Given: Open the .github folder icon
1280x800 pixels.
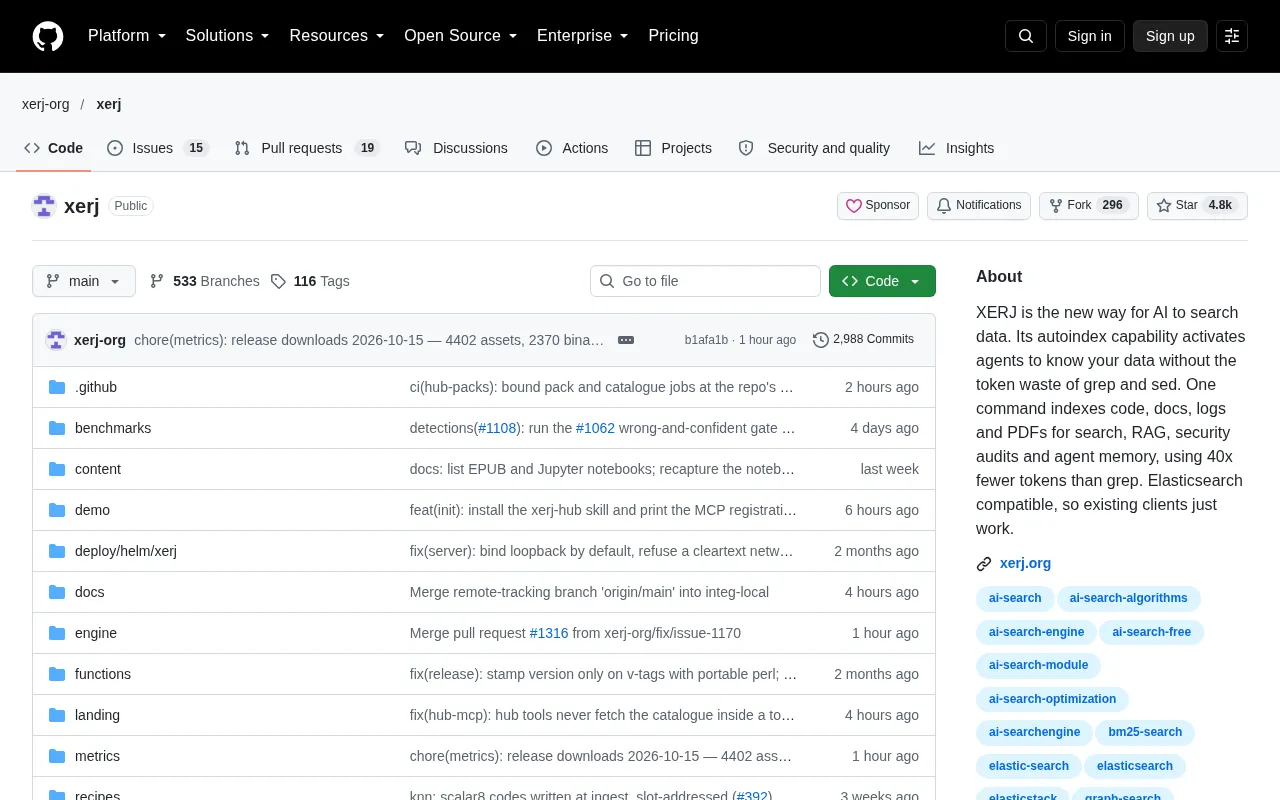Looking at the screenshot, I should point(57,387).
